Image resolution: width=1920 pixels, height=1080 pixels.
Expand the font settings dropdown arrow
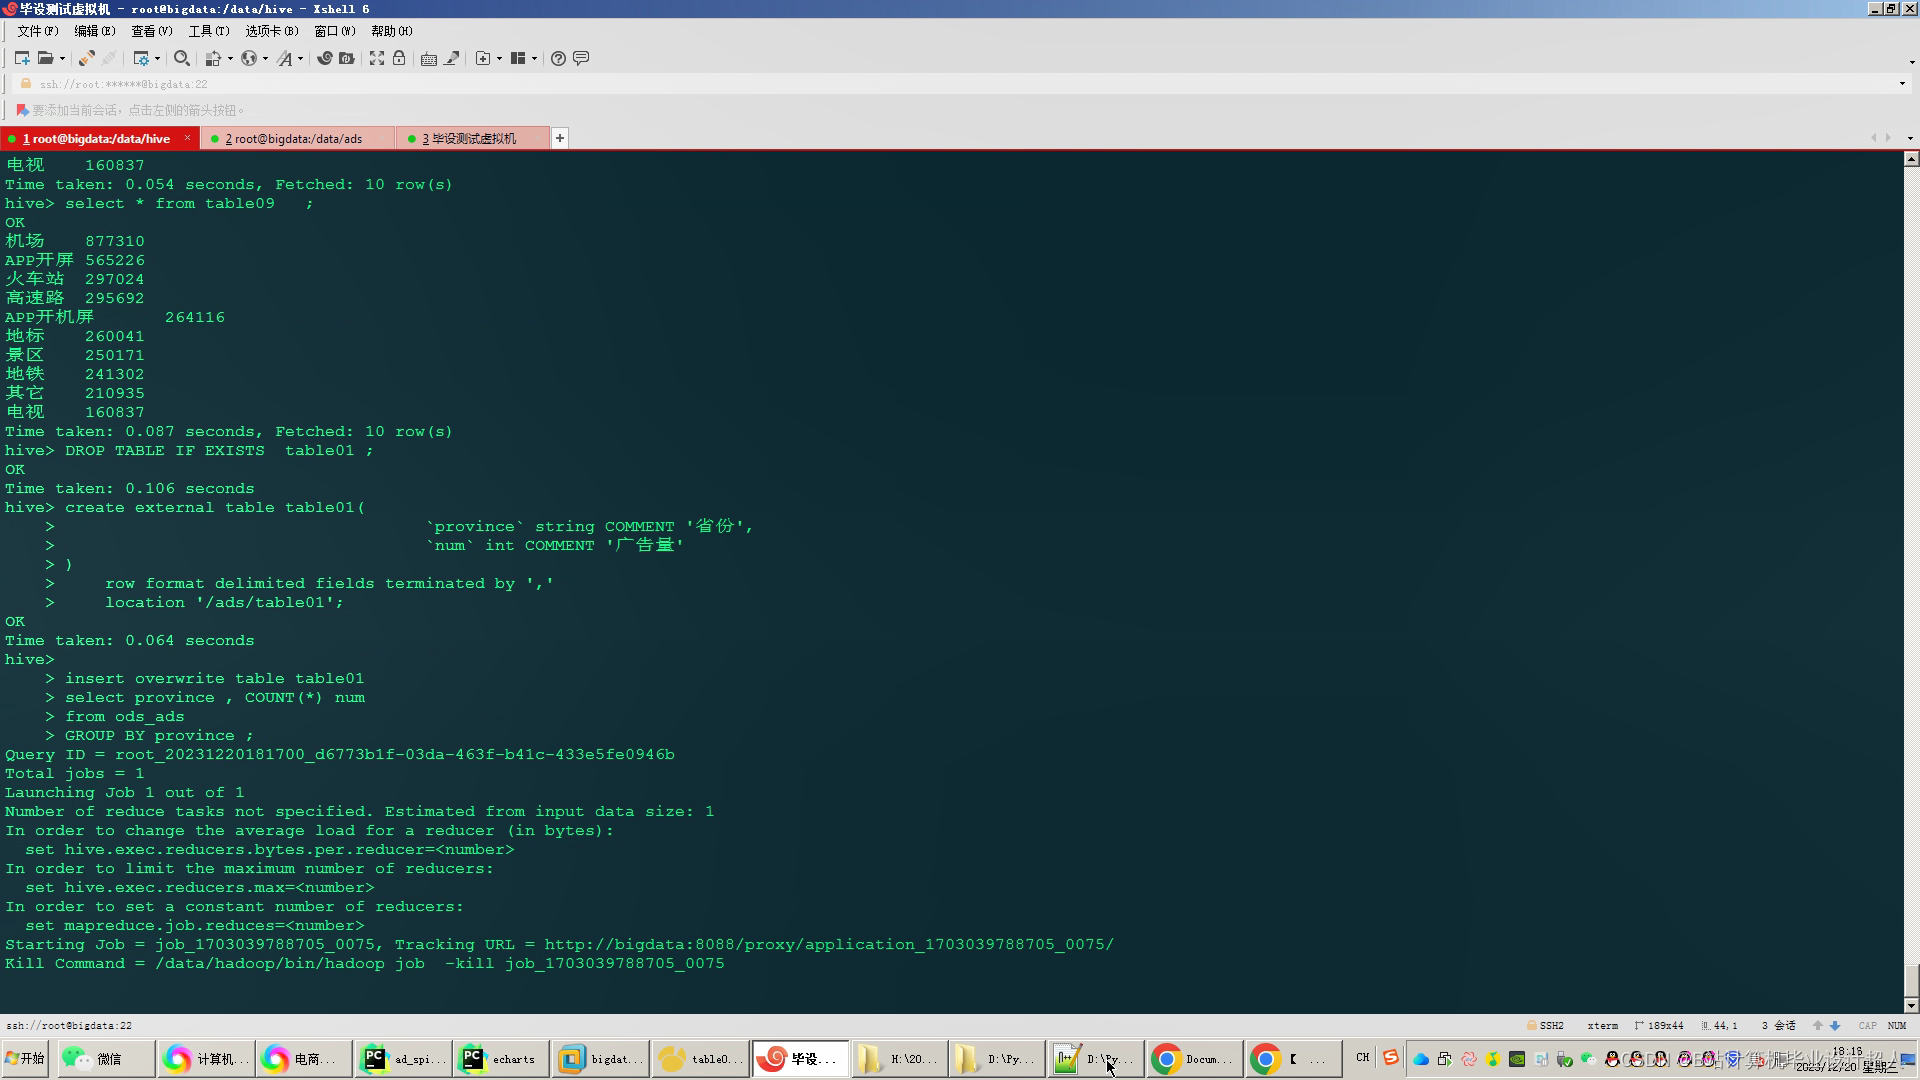coord(300,58)
